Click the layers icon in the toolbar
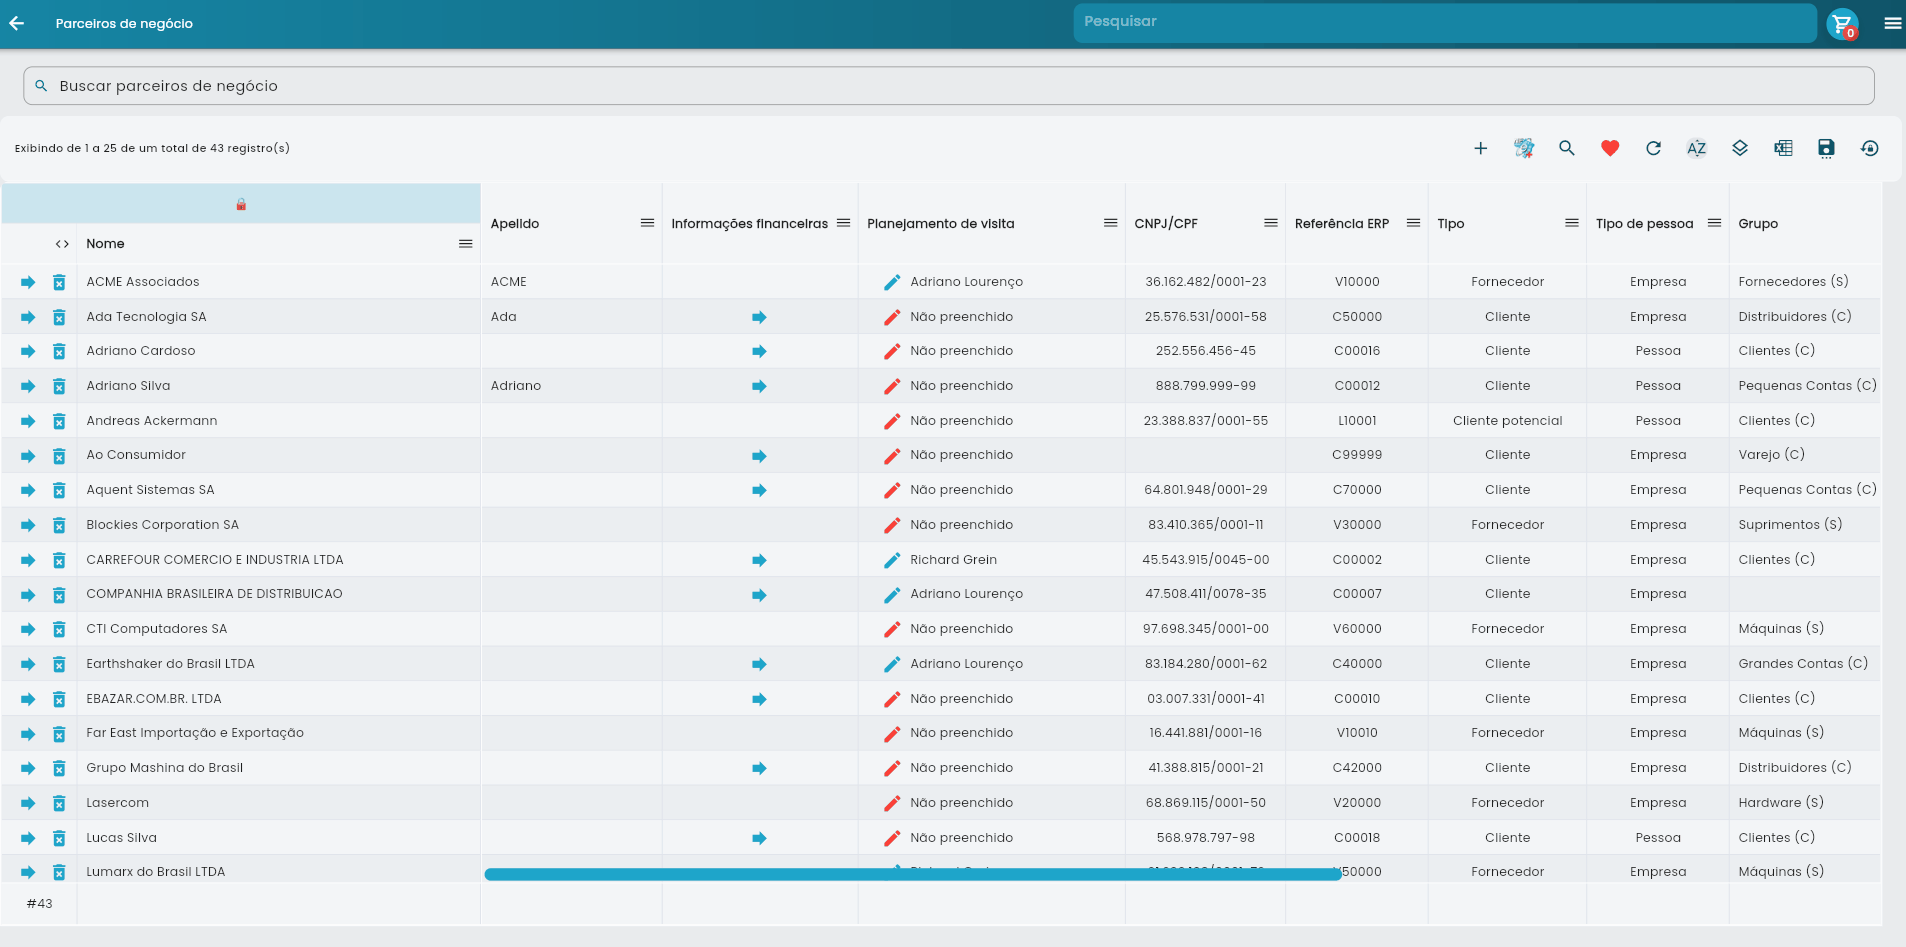The image size is (1906, 947). click(x=1740, y=148)
